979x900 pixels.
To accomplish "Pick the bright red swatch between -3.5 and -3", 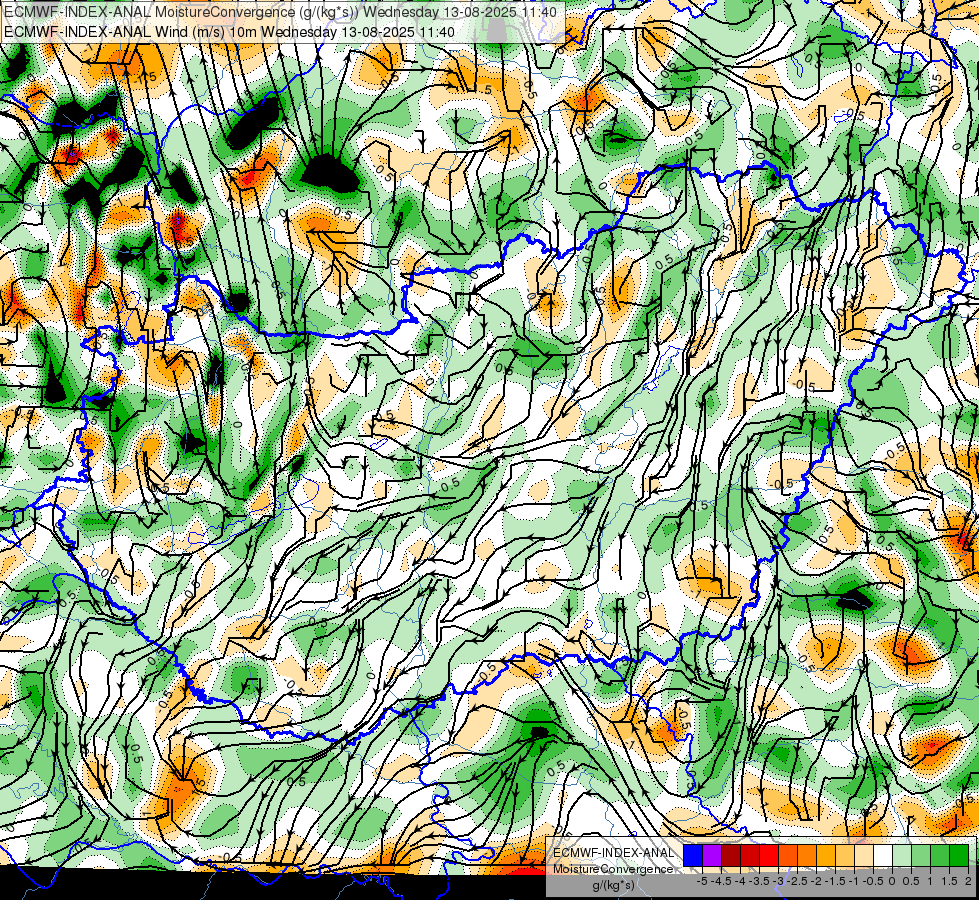I will [x=769, y=855].
